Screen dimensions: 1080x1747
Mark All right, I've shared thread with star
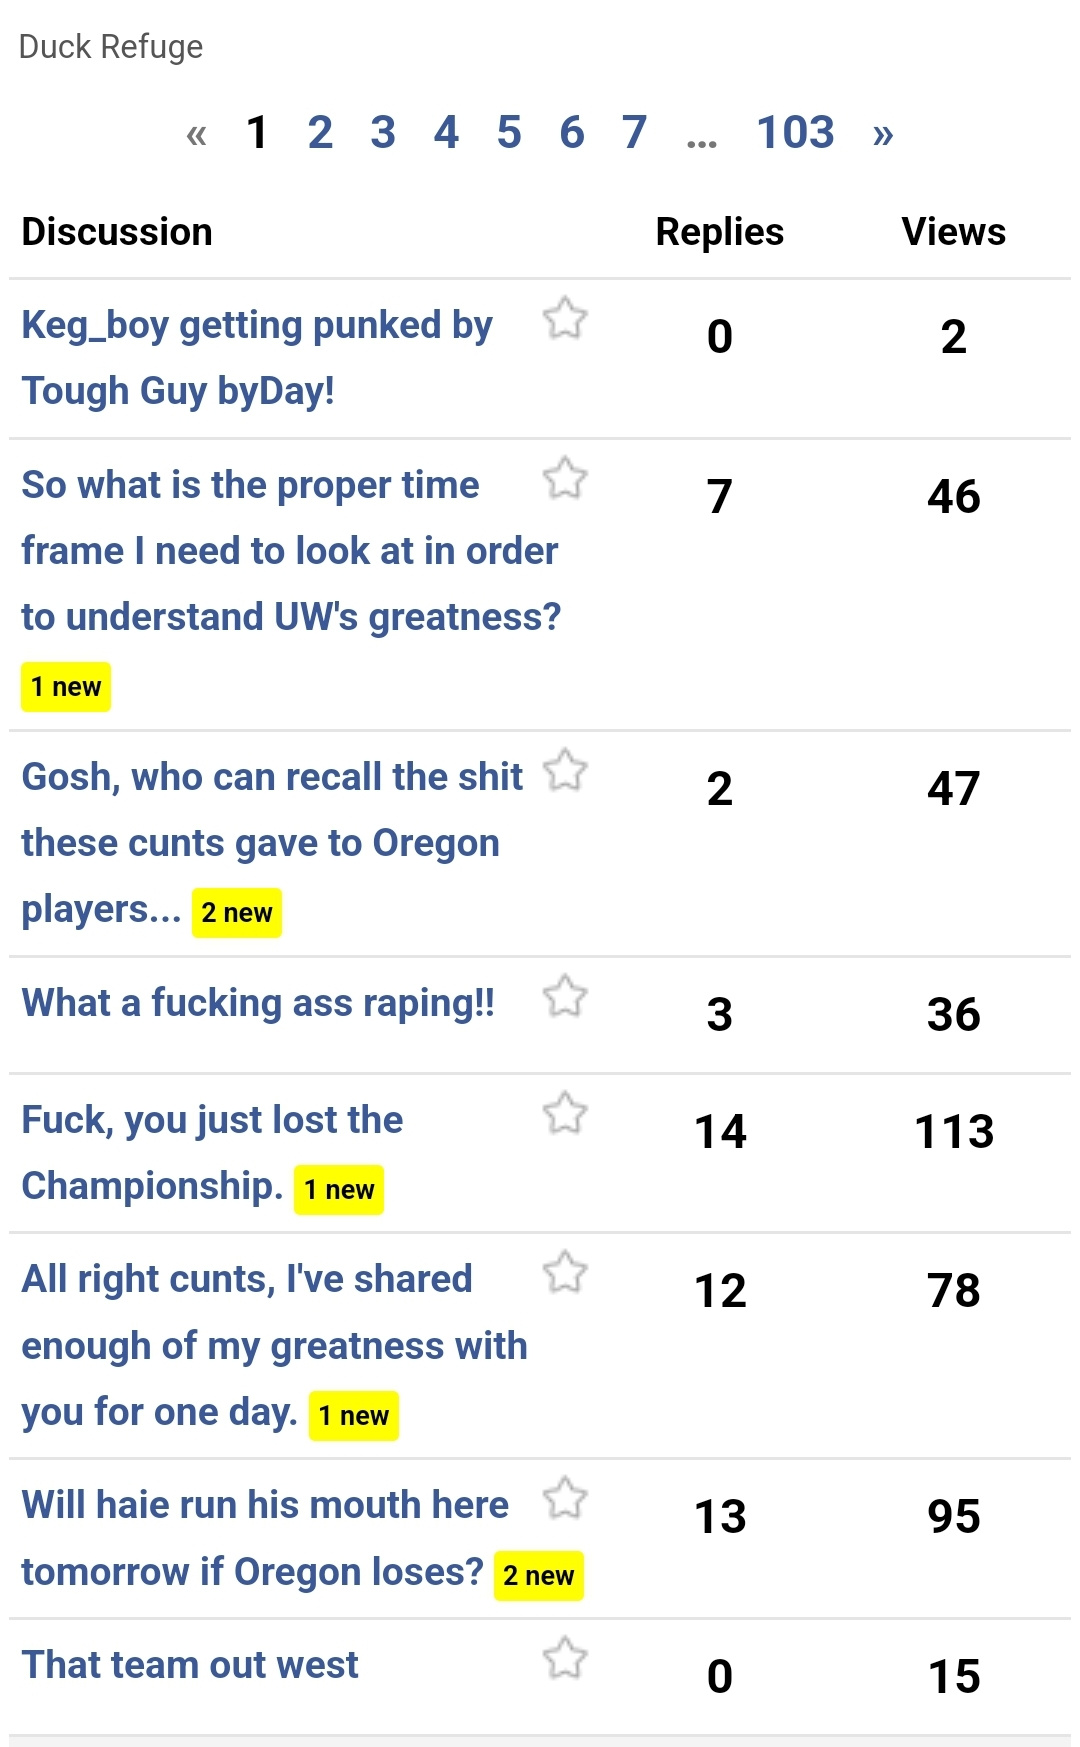pyautogui.click(x=565, y=1273)
